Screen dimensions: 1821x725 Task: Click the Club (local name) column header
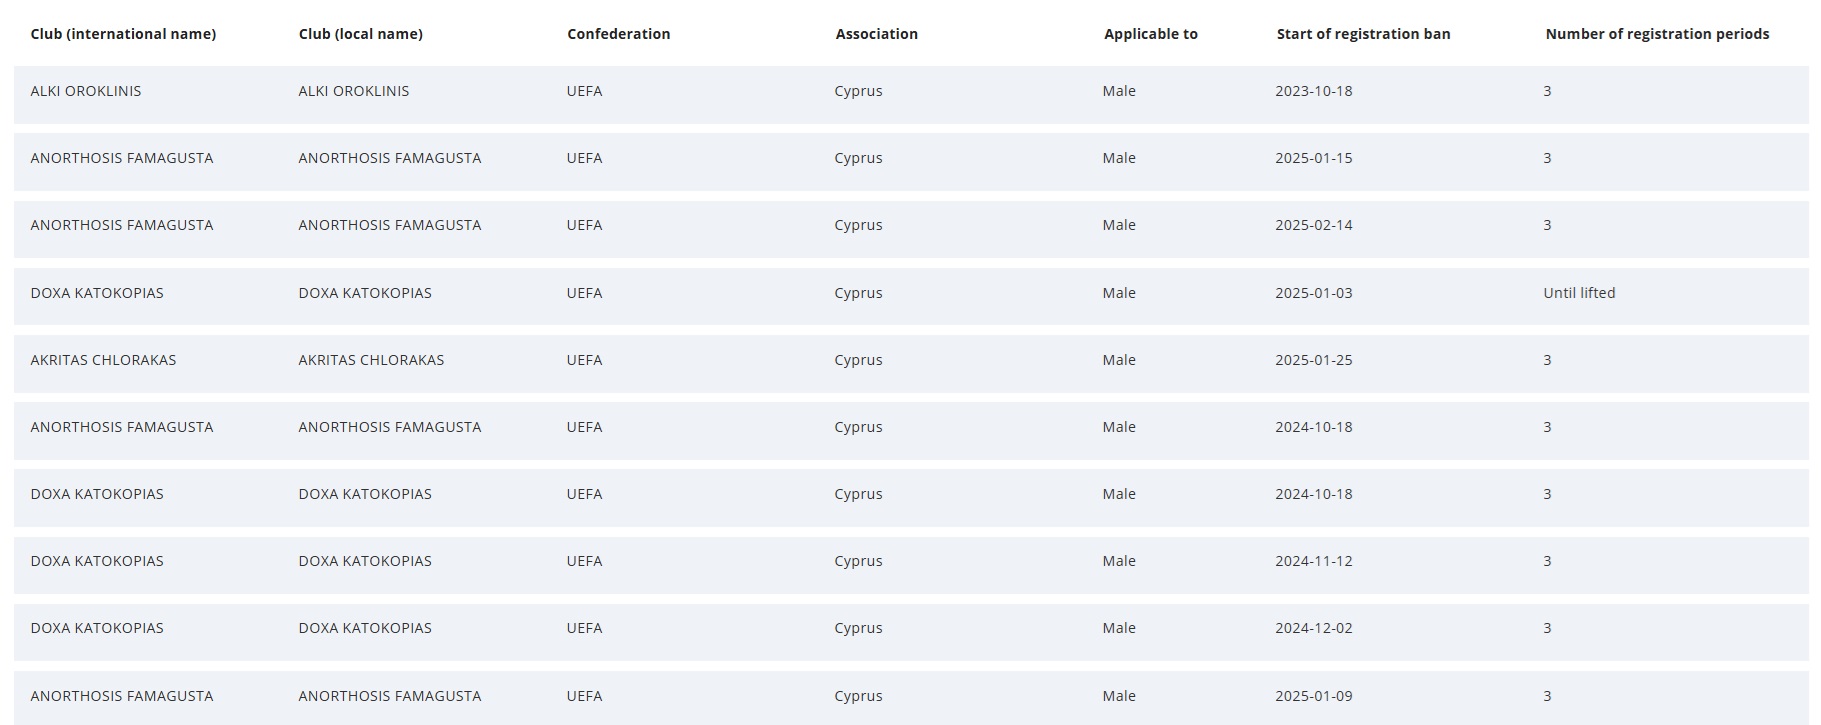point(360,34)
